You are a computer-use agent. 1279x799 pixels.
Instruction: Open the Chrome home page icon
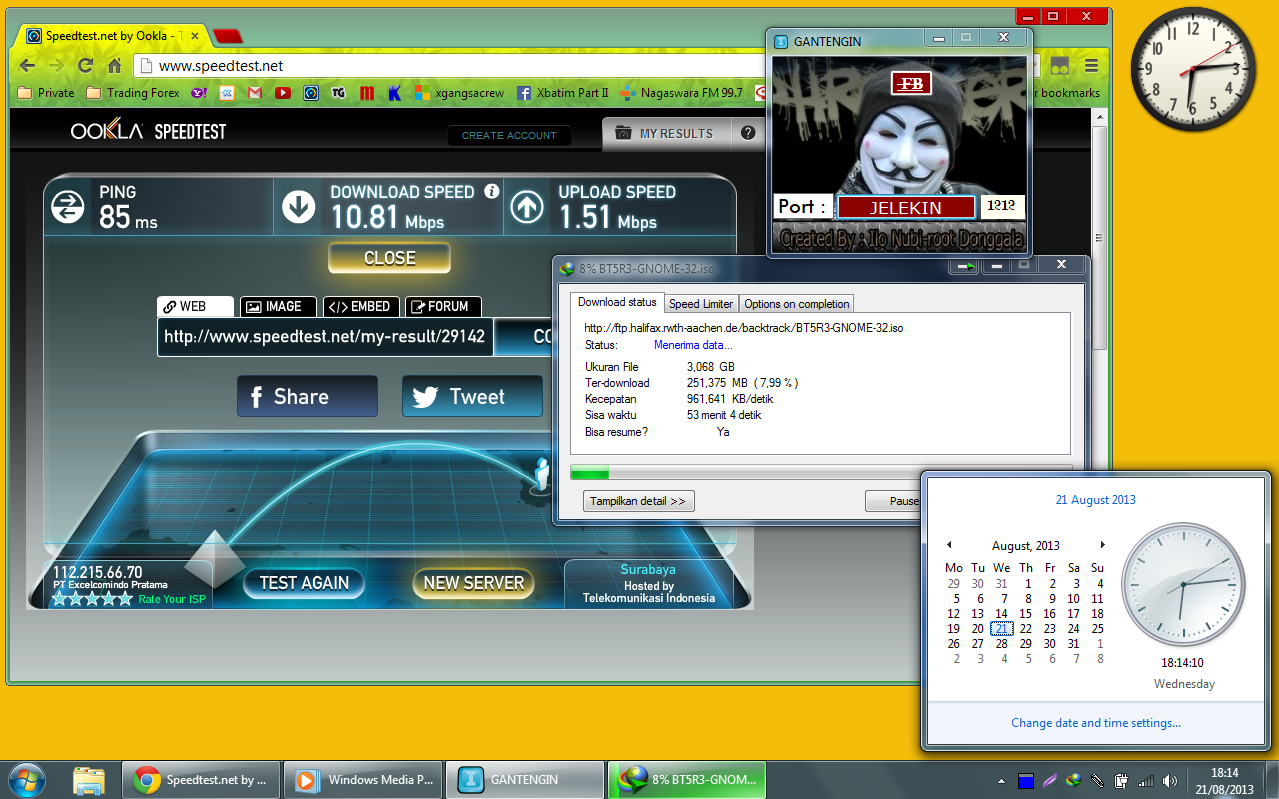[x=115, y=66]
